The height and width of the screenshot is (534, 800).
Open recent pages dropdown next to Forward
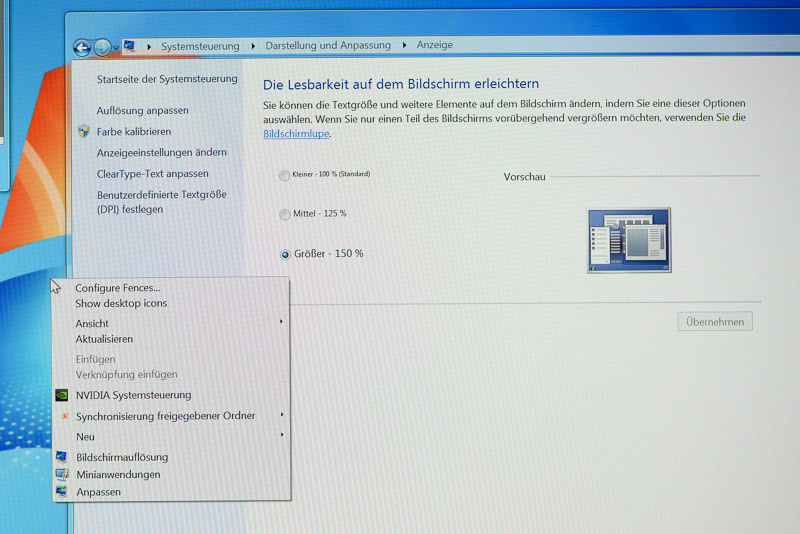coord(116,48)
